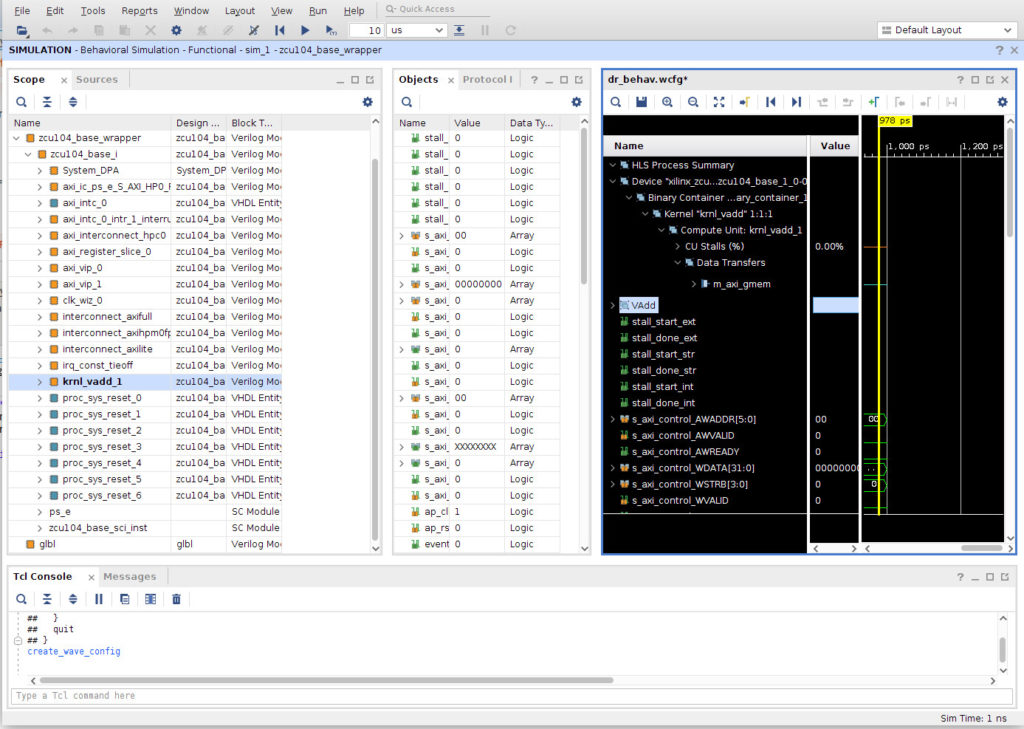The width and height of the screenshot is (1024, 729).
Task: Select the Next Transition icon
Action: pyautogui.click(x=798, y=101)
